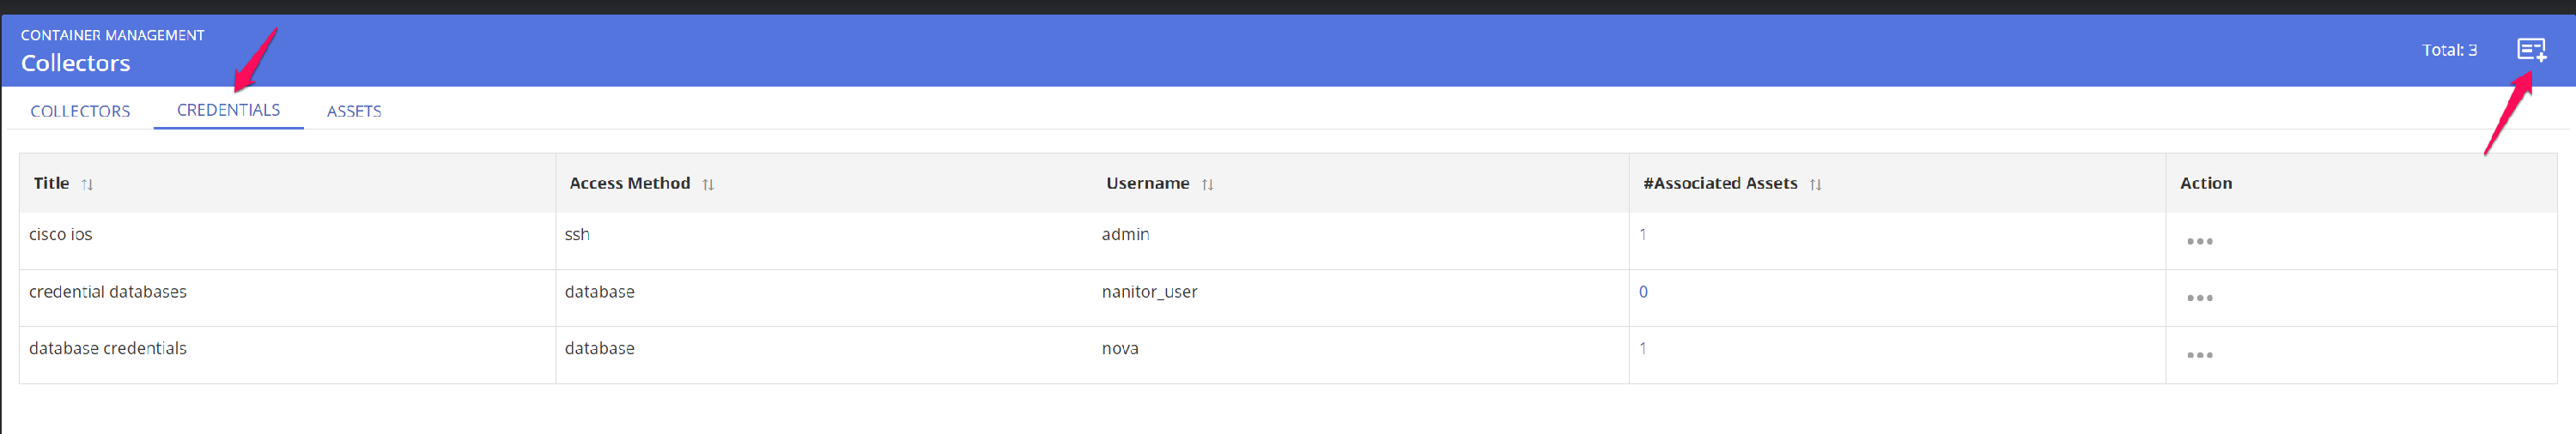Sort by Access Method column icon
The height and width of the screenshot is (434, 2576).
click(x=708, y=184)
